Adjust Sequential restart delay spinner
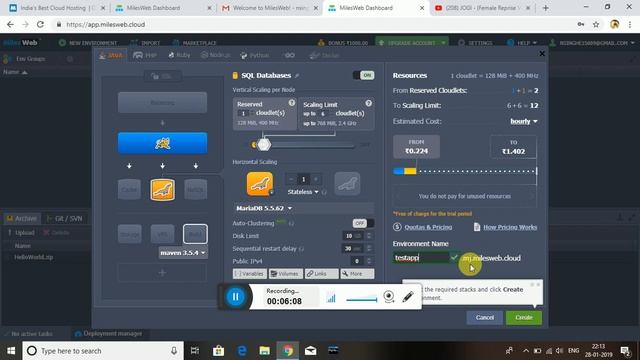The image size is (640, 360). coord(369,248)
